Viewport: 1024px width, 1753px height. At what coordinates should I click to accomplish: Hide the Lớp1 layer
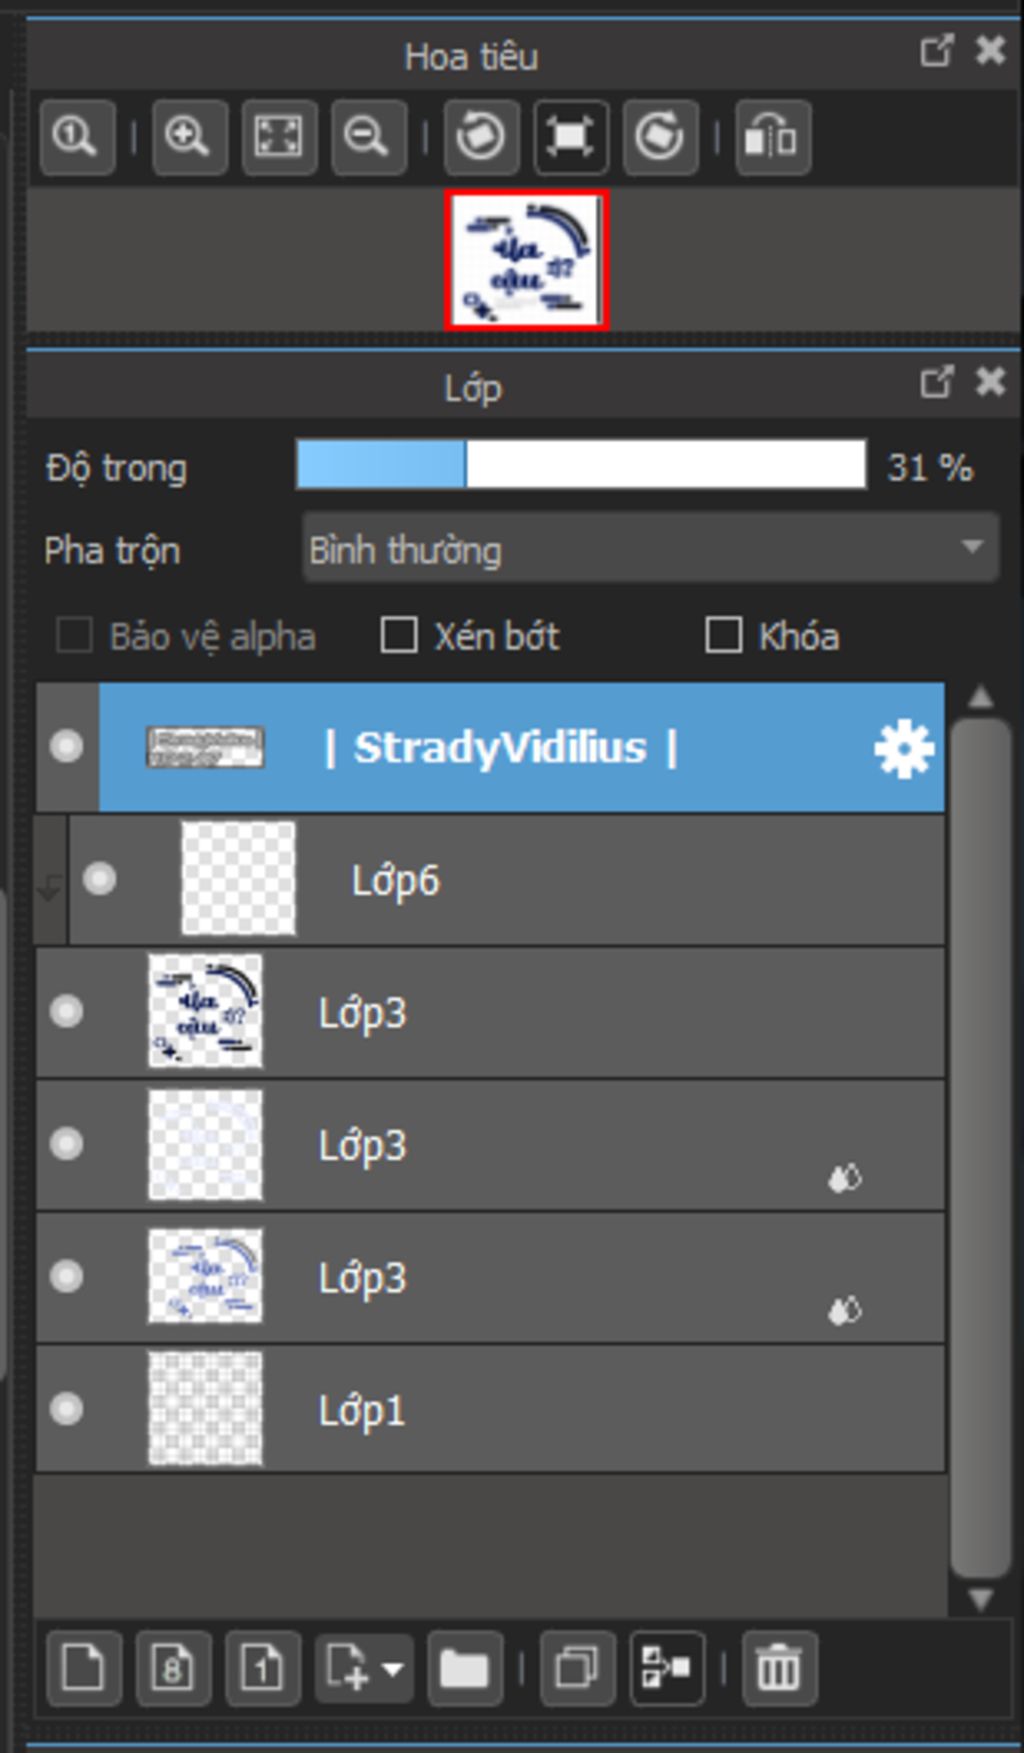[x=67, y=1409]
